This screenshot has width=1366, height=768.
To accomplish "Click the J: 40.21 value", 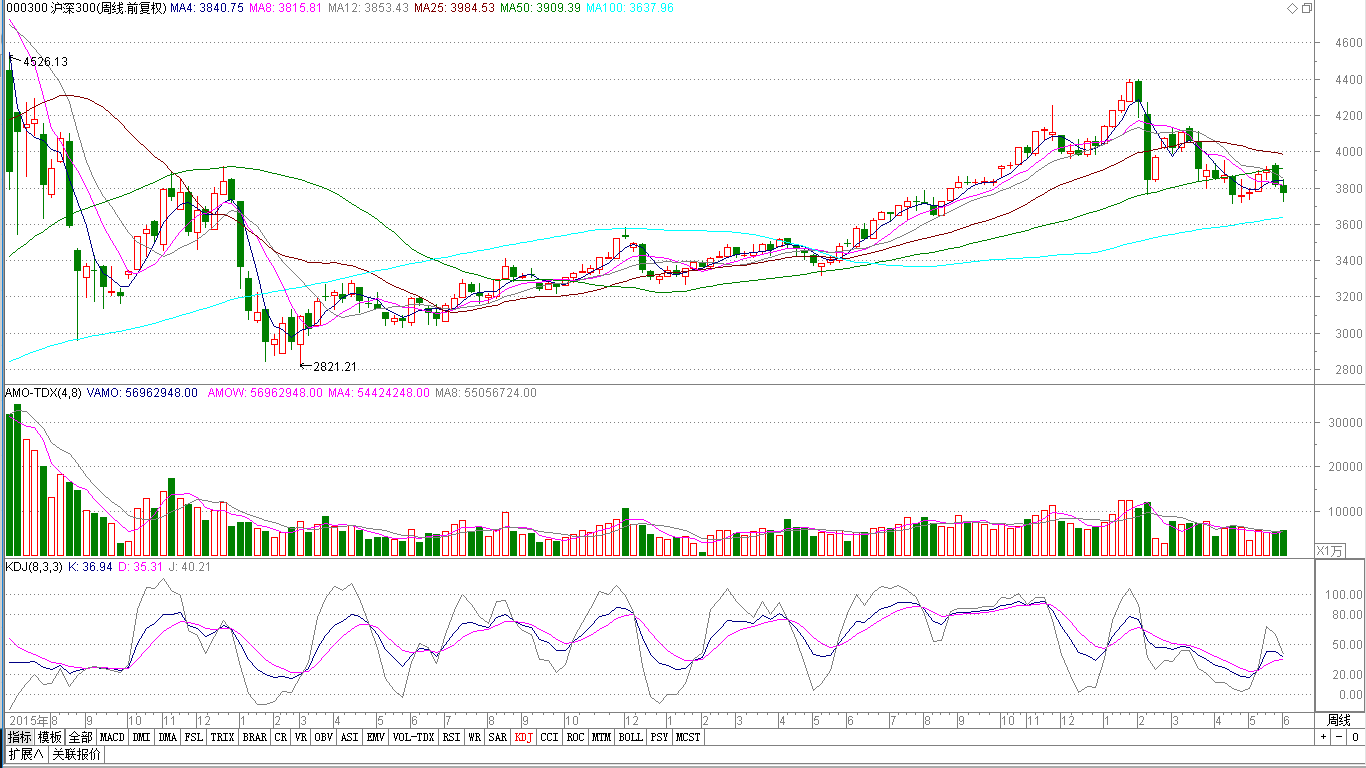I will click(x=190, y=567).
